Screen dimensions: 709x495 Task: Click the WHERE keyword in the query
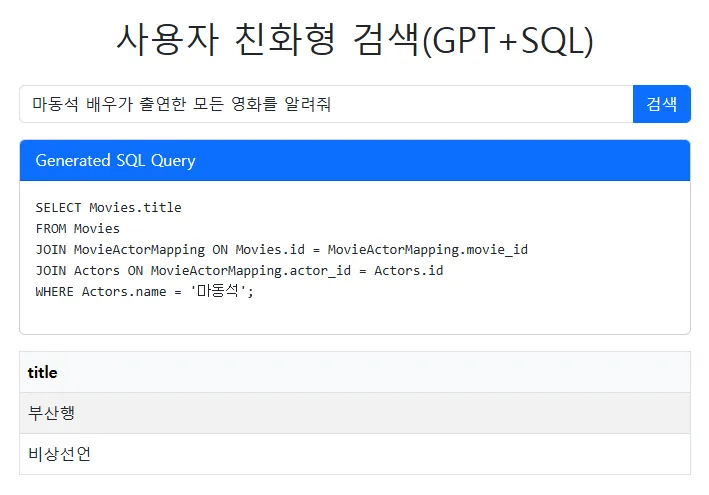(54, 292)
